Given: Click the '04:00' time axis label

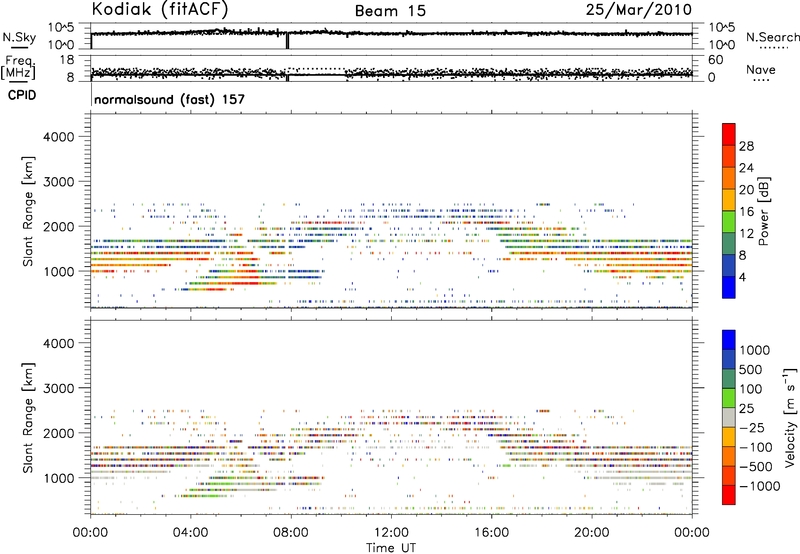Looking at the screenshot, I should (190, 533).
